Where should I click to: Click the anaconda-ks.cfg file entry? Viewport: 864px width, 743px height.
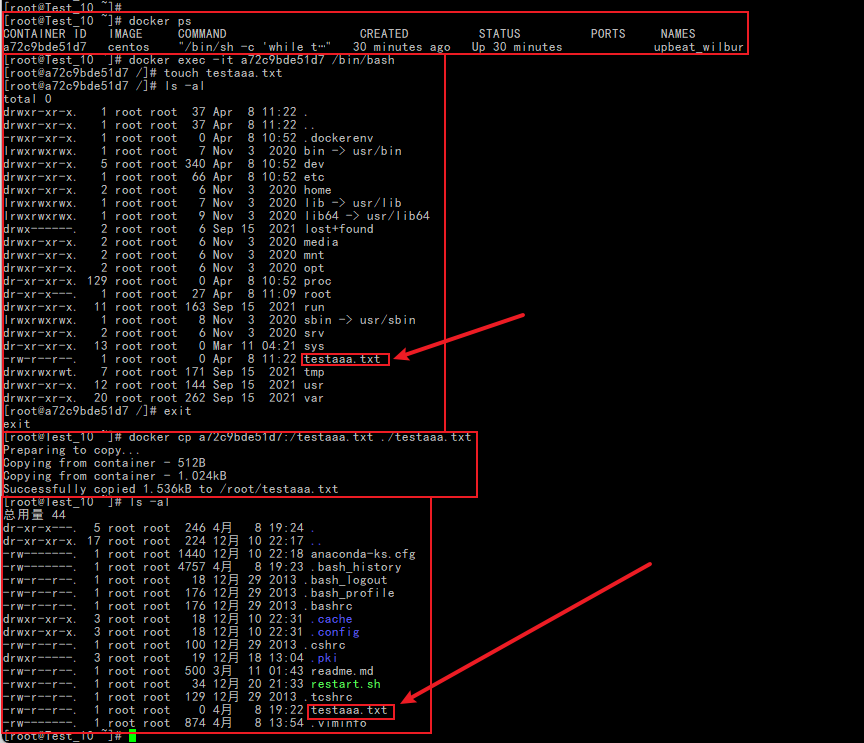click(x=362, y=554)
